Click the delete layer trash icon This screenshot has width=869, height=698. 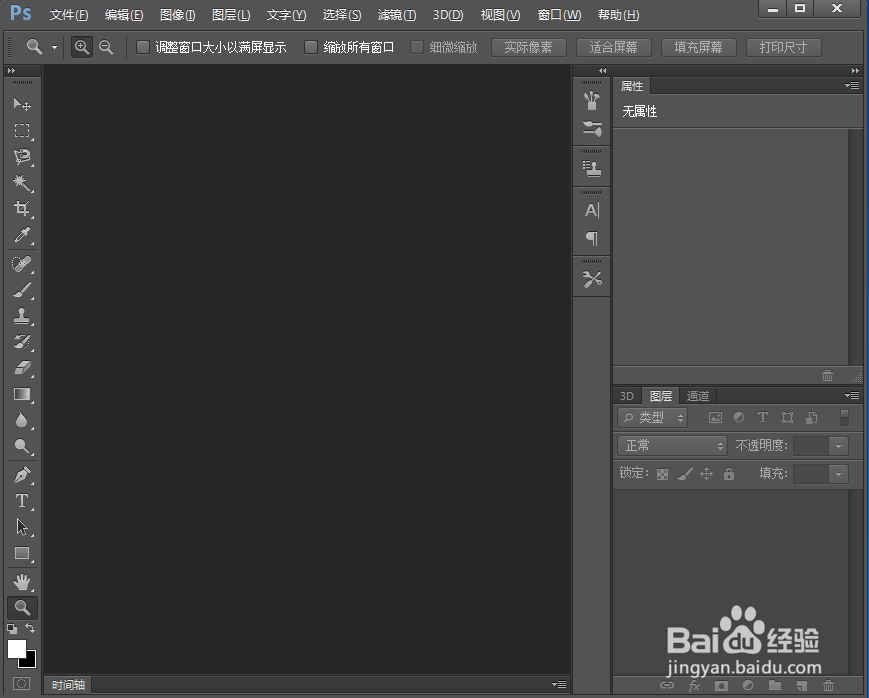pyautogui.click(x=828, y=686)
